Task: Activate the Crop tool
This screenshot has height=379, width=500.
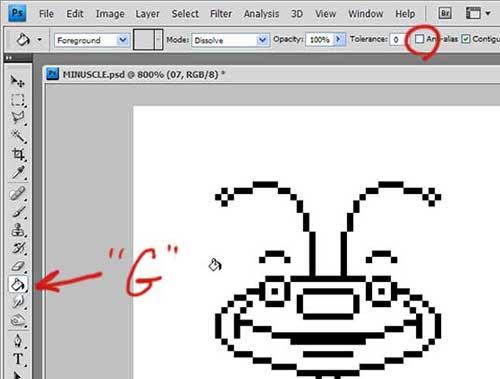Action: tap(18, 154)
